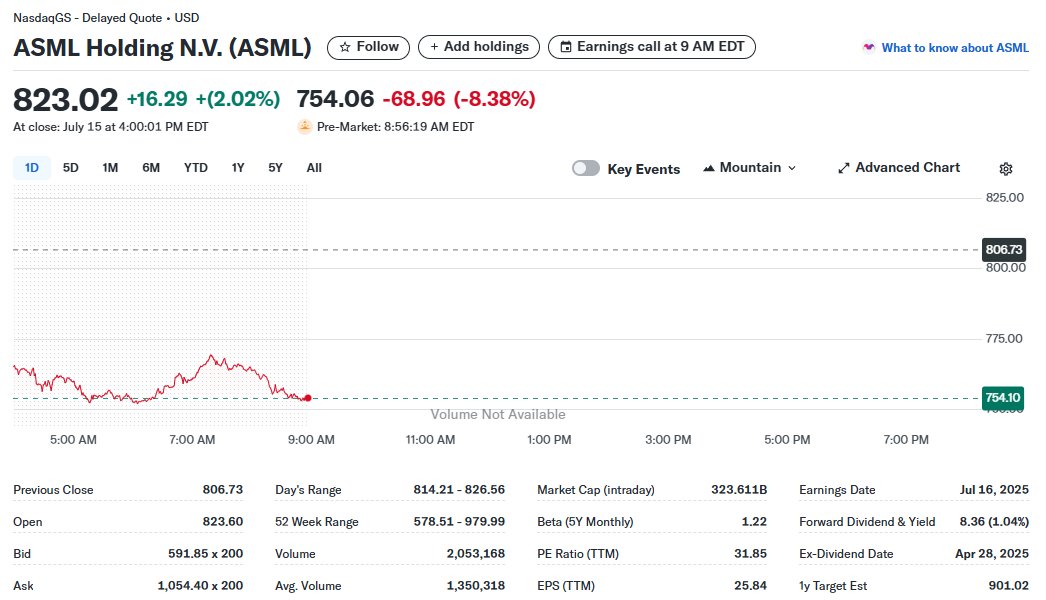Viewport: 1046px width, 600px height.
Task: Click the 9:00 AM time axis label
Action: click(311, 440)
